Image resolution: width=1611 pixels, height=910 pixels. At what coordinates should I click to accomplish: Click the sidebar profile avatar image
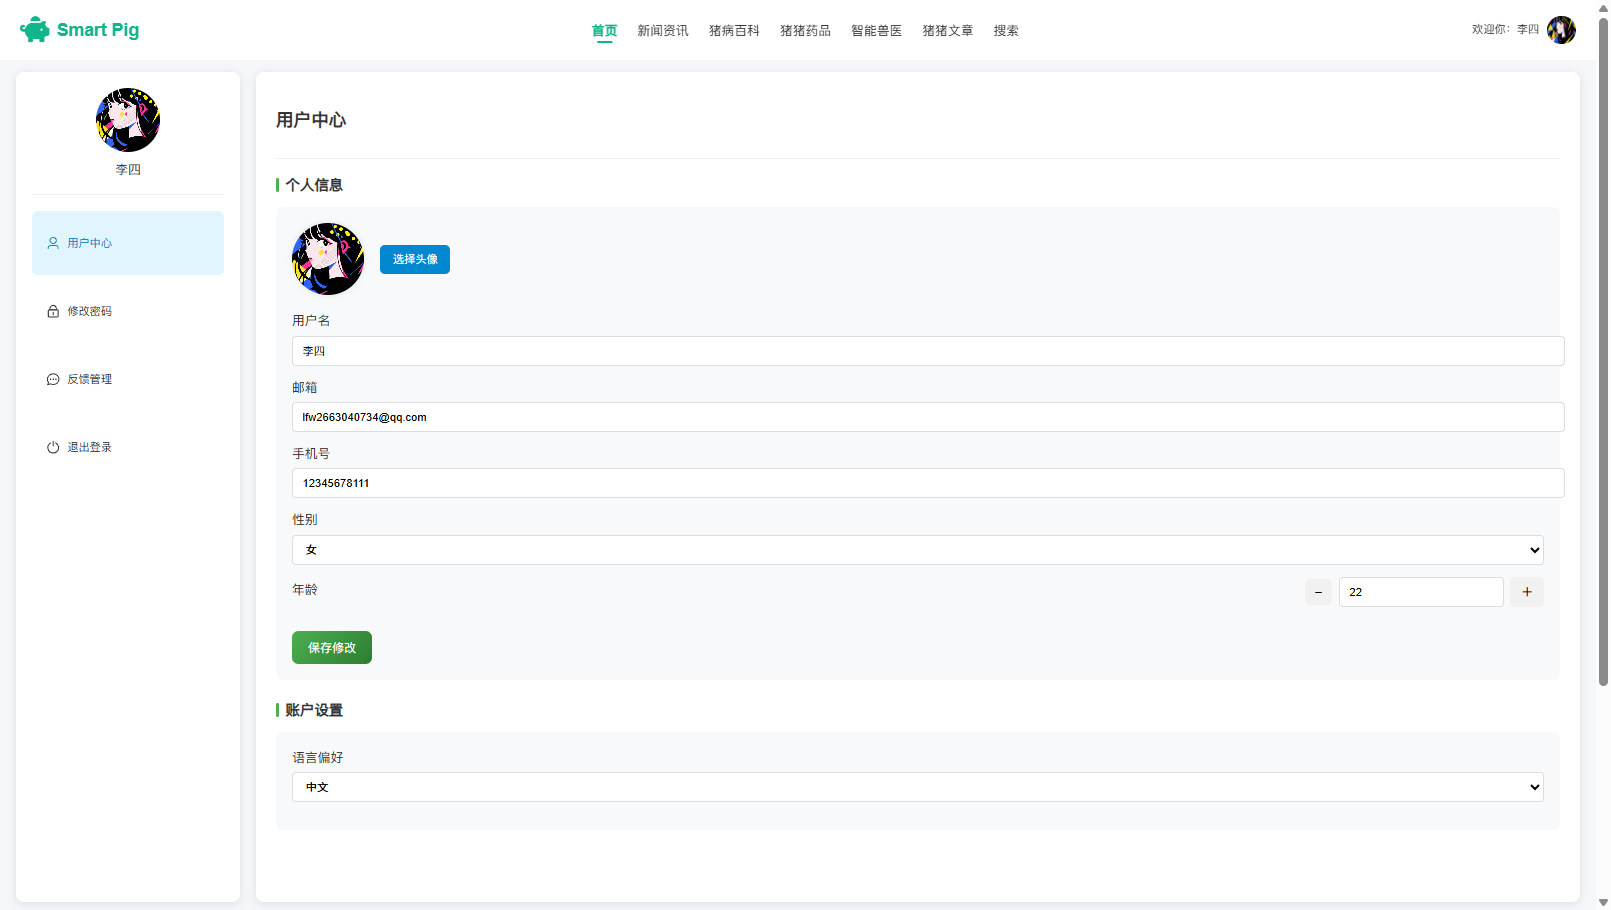(x=128, y=120)
